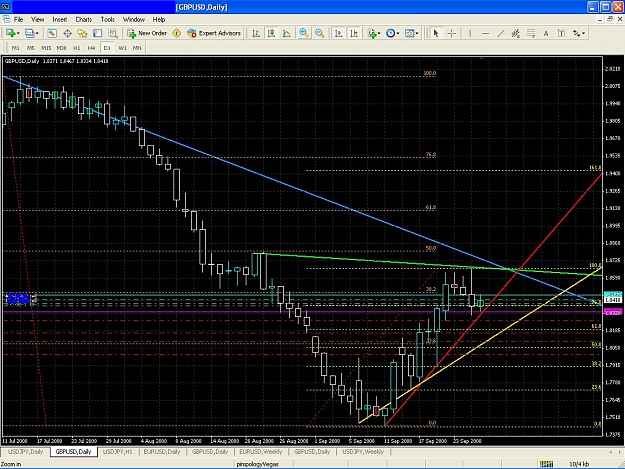The width and height of the screenshot is (625, 469).
Task: Click the 10/4 kb traffic indicator
Action: [579, 464]
